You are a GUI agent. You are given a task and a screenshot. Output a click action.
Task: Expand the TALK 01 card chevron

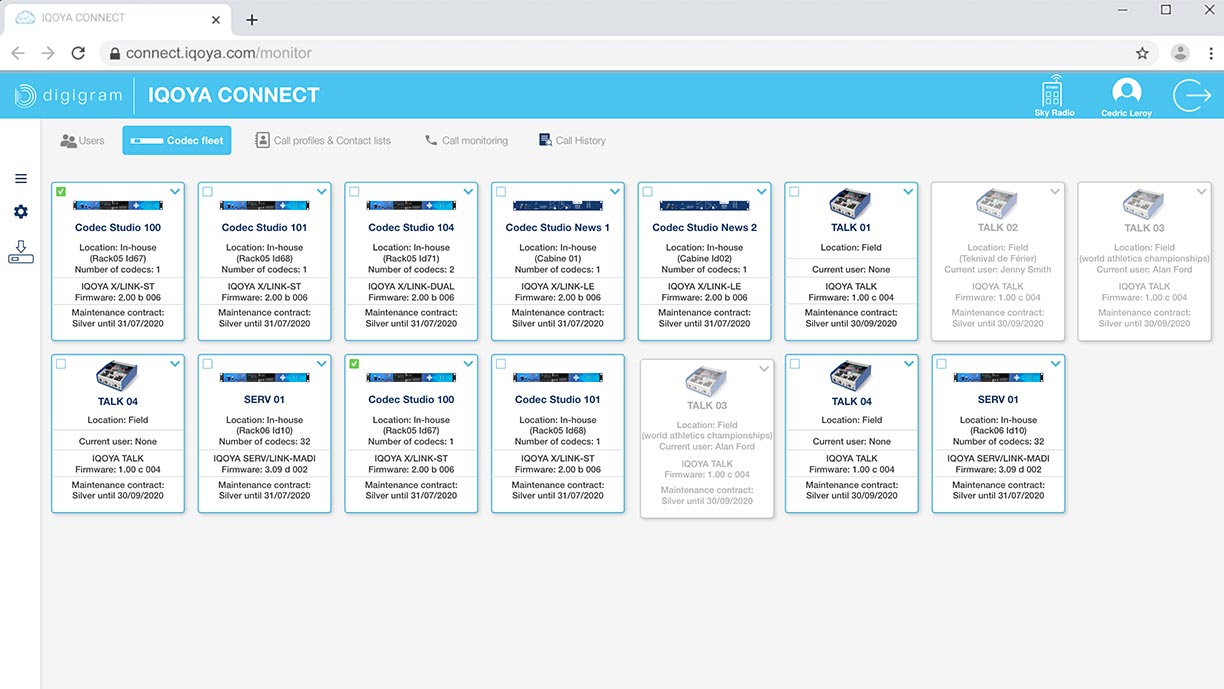coord(908,192)
